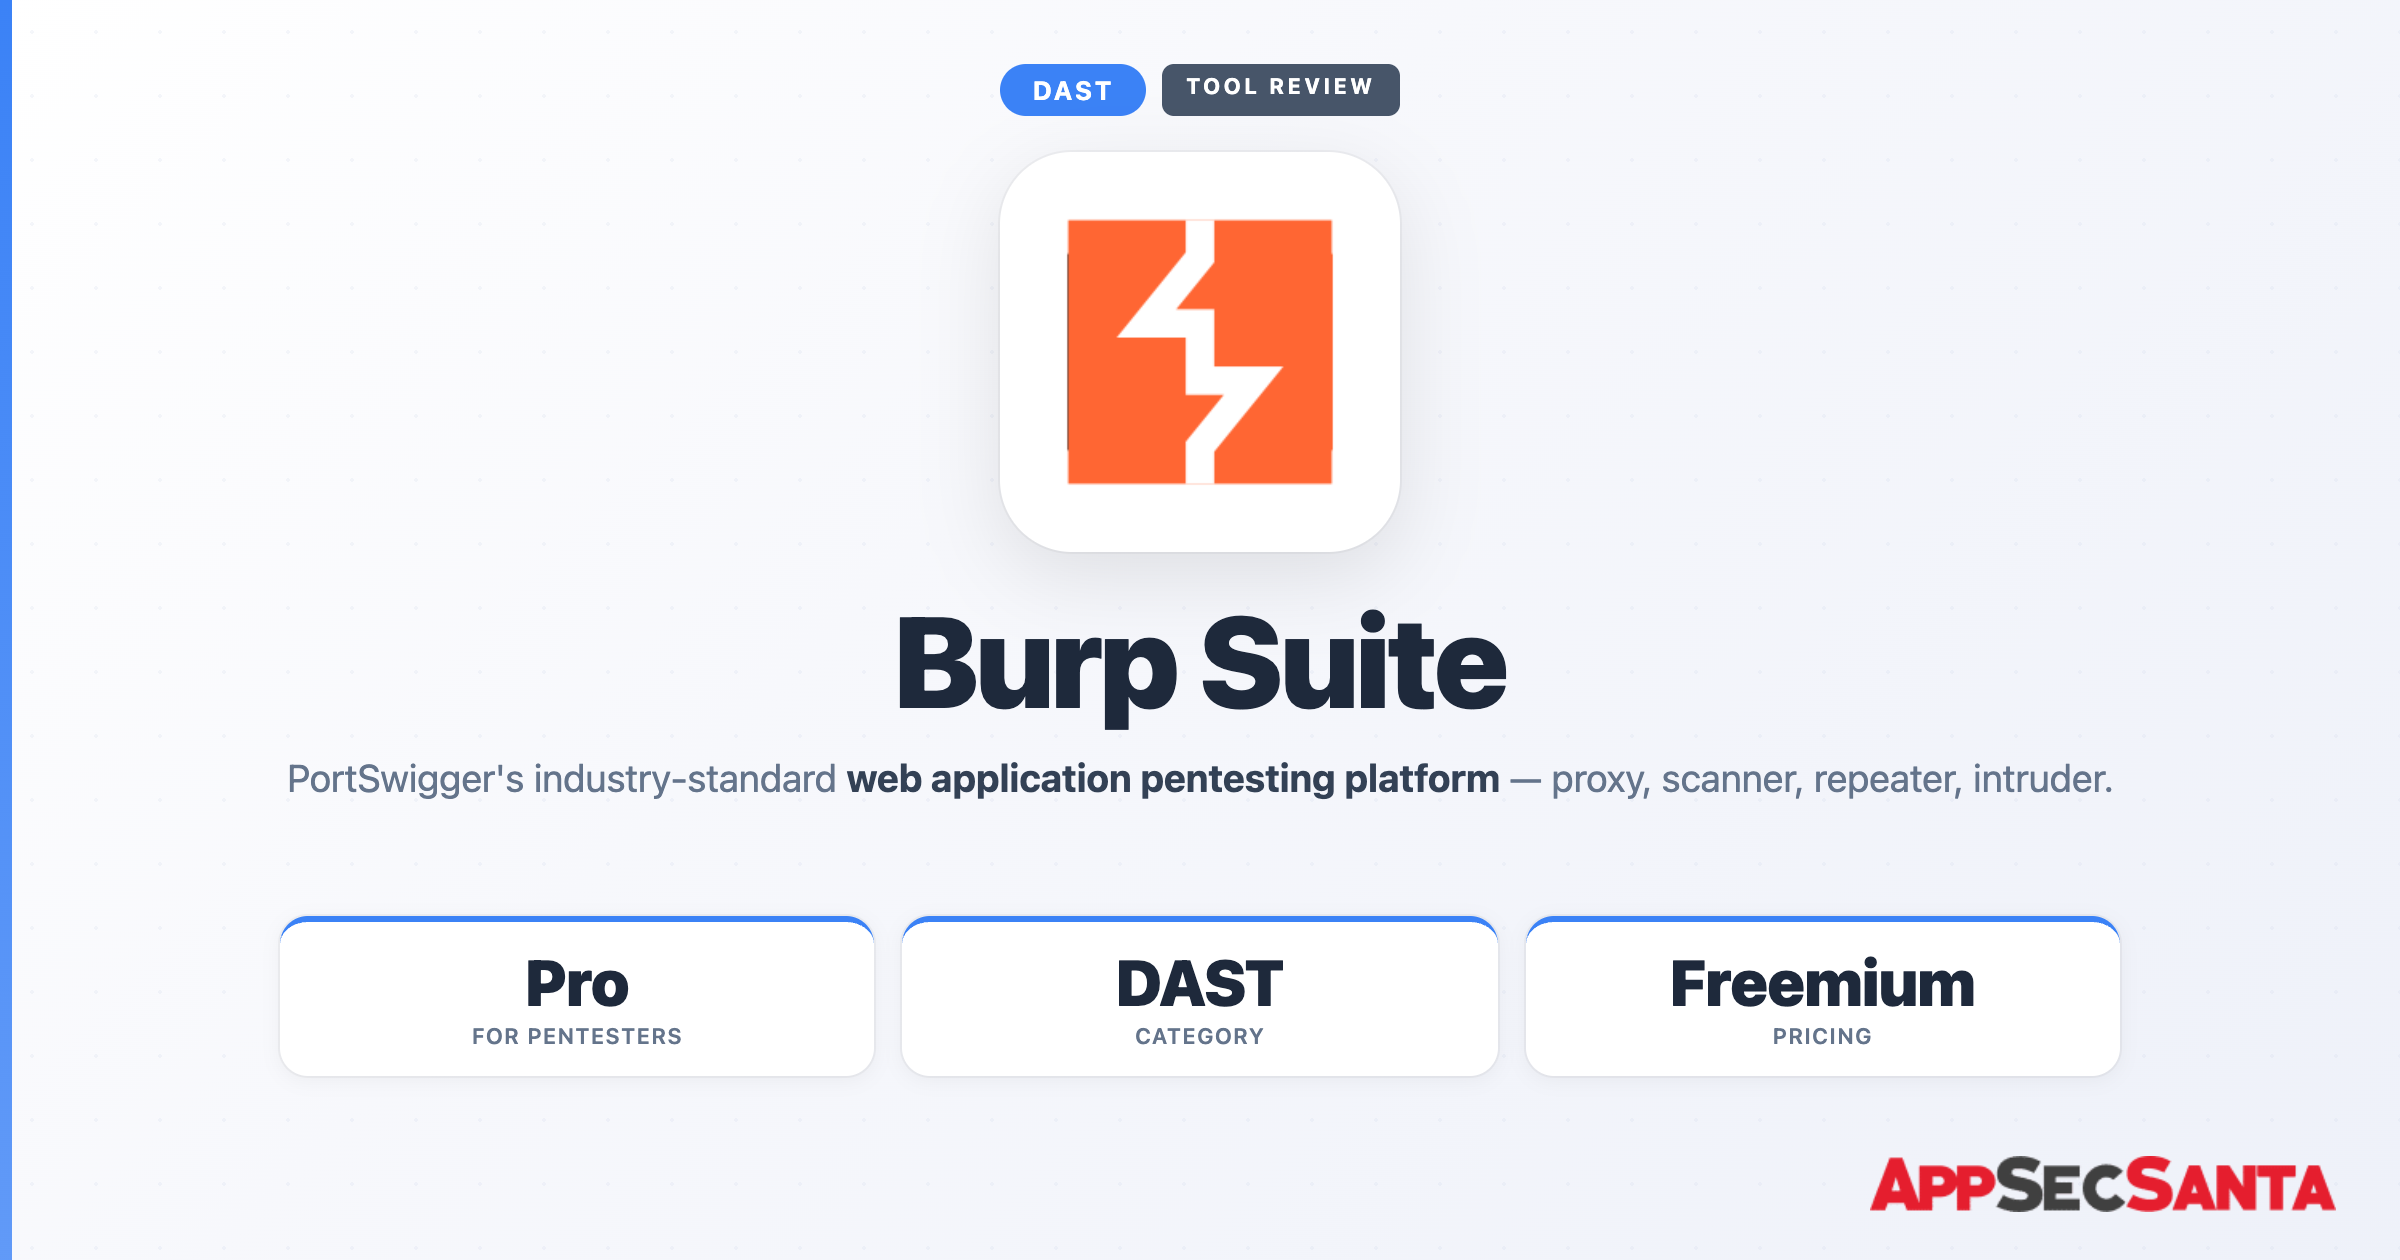Viewport: 2400px width, 1260px height.
Task: Click the PortSwigger's industry-standard text
Action: point(561,779)
